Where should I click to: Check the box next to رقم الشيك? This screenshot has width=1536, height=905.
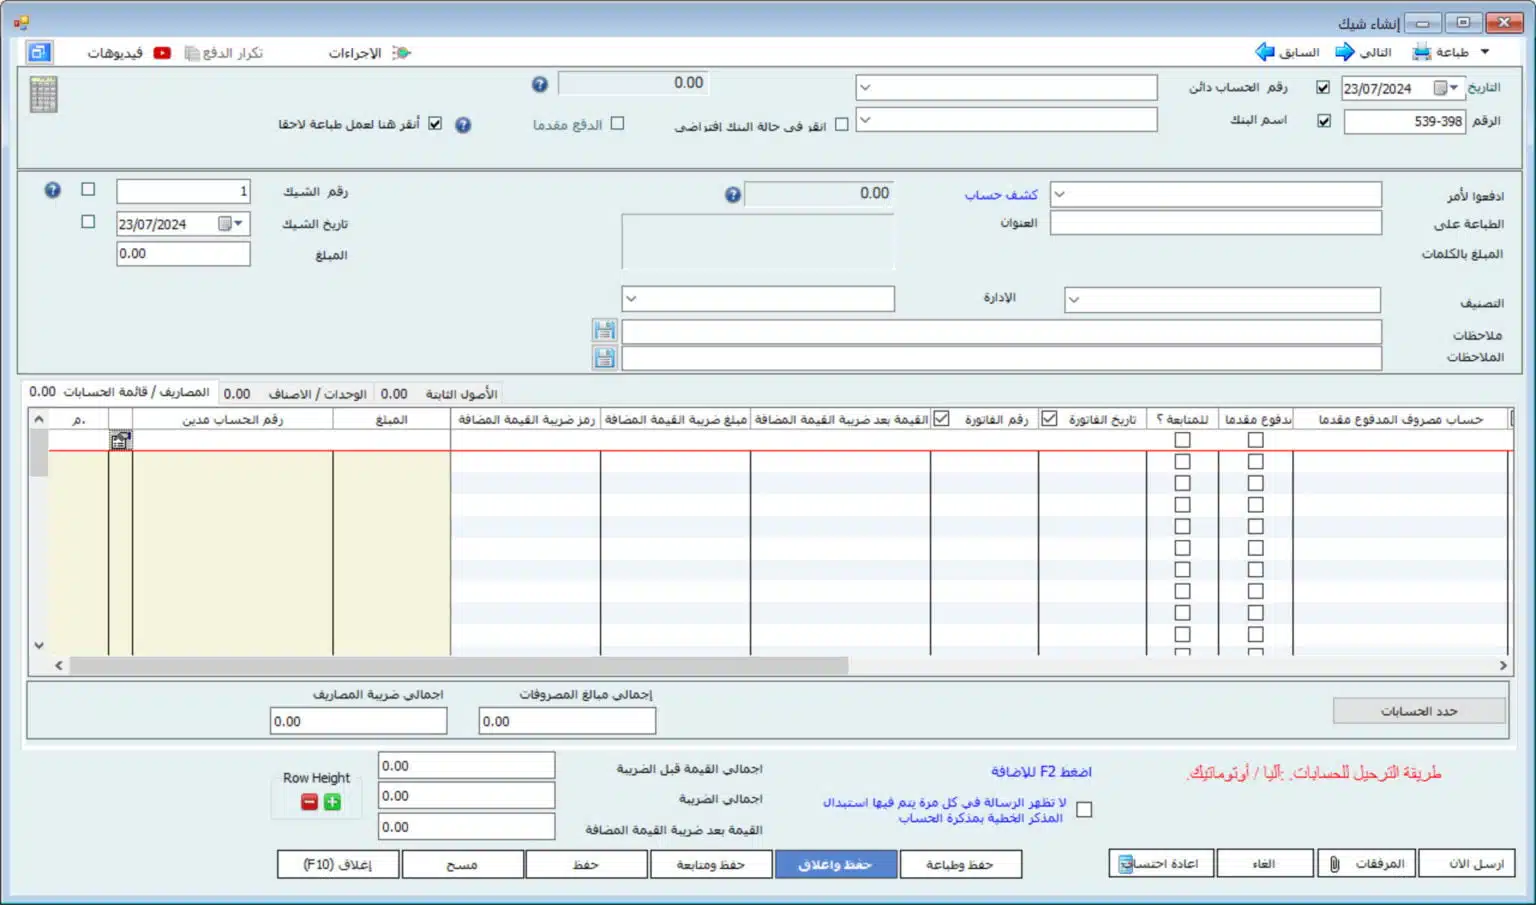(x=88, y=189)
